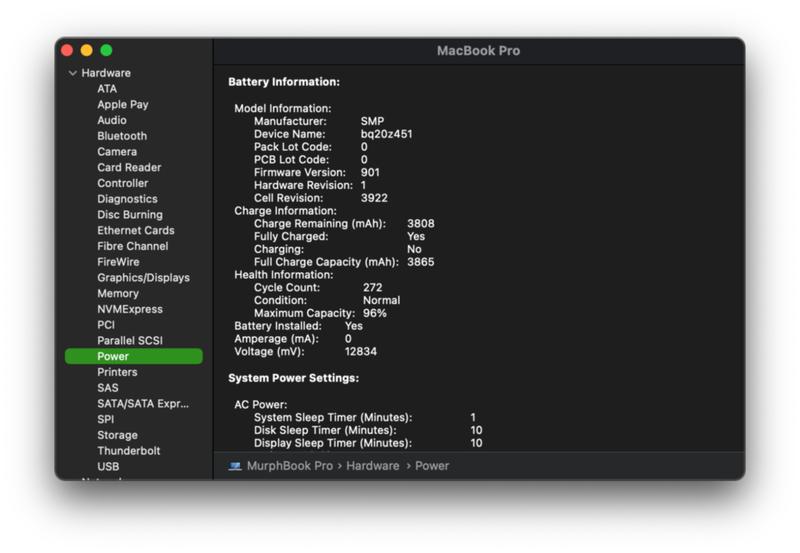
Task: Select the Cycle Count value 272
Action: click(372, 288)
